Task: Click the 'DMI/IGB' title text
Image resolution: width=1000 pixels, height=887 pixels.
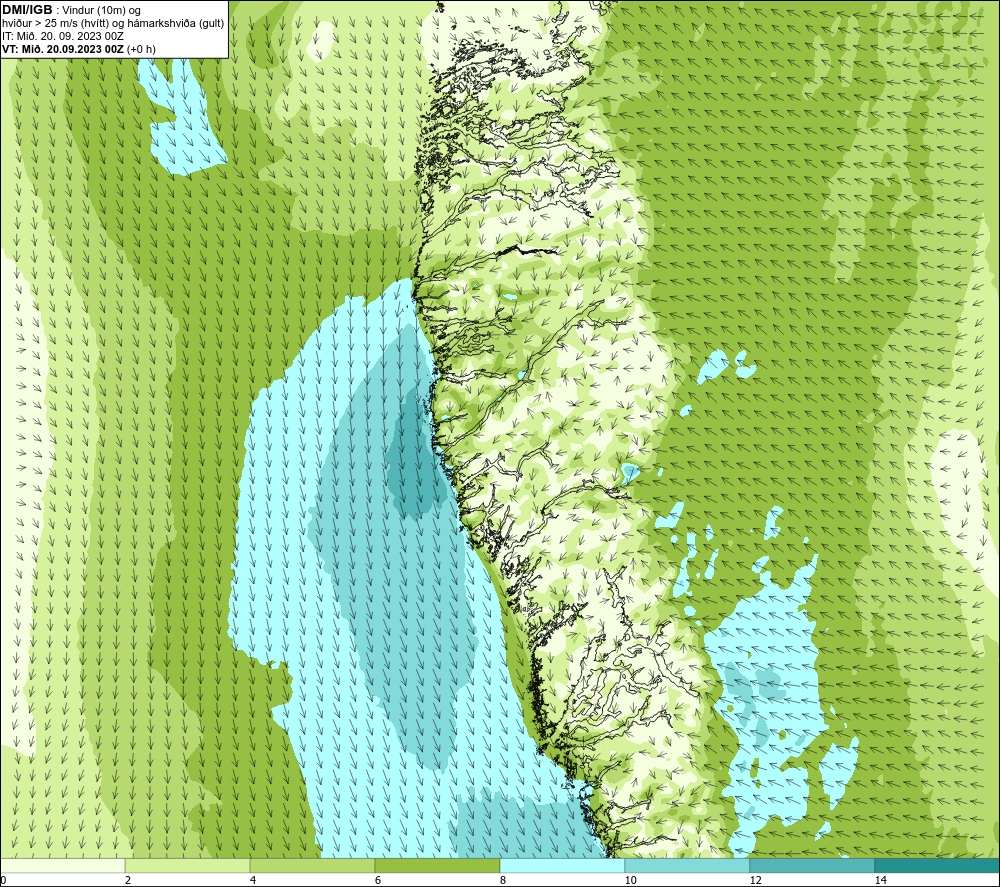Action: [x=27, y=10]
